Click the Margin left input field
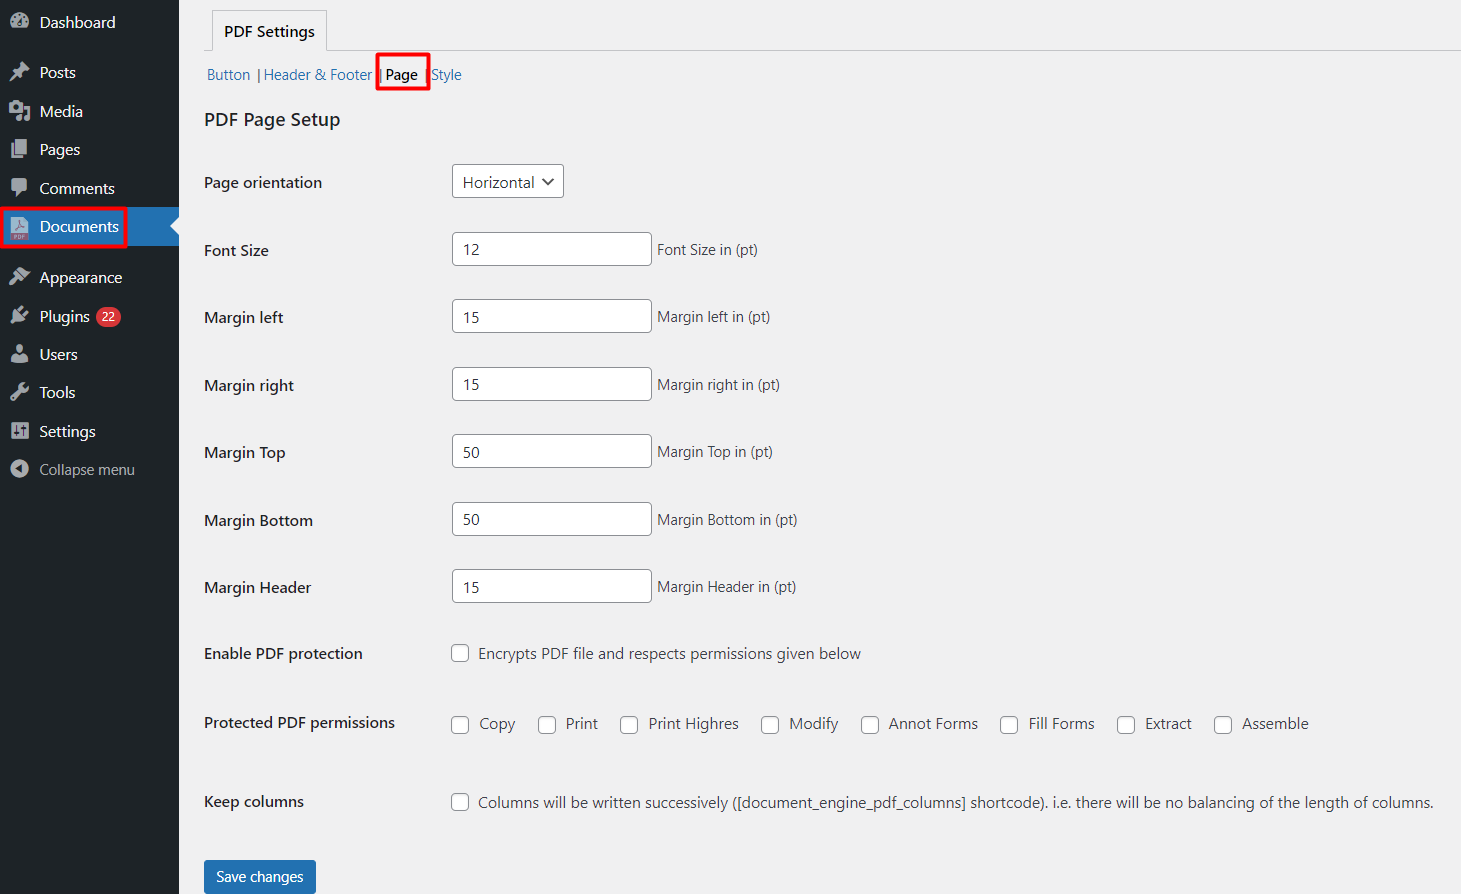 552,317
